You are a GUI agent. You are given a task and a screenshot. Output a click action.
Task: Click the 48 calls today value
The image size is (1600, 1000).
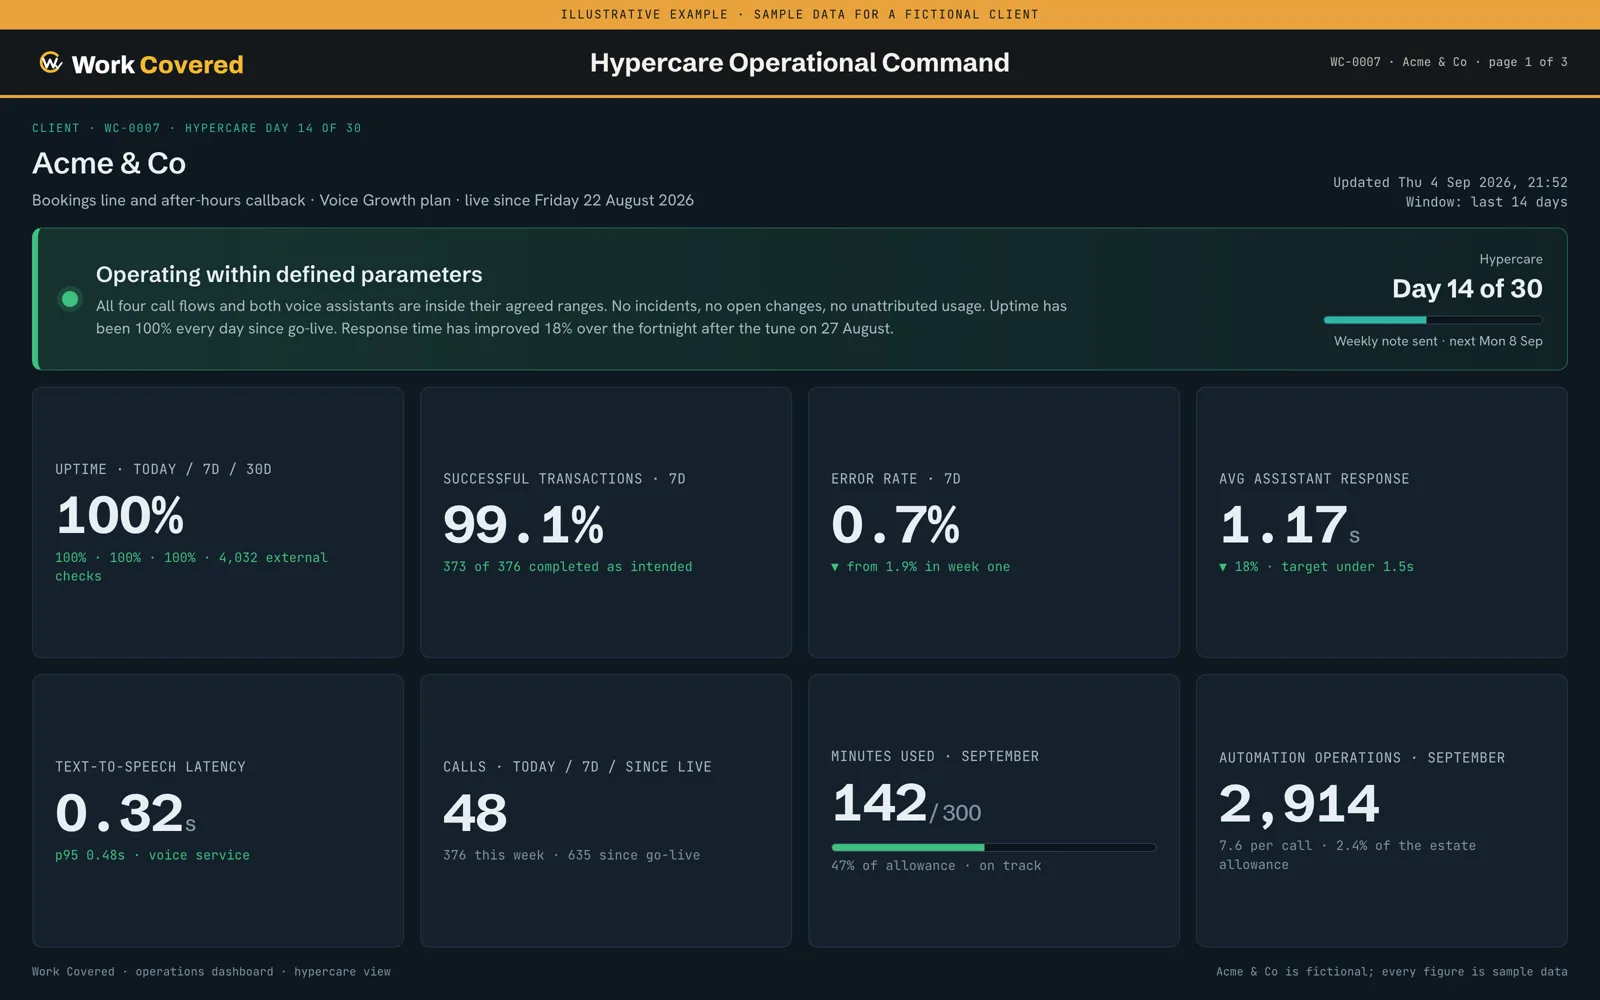coord(475,813)
